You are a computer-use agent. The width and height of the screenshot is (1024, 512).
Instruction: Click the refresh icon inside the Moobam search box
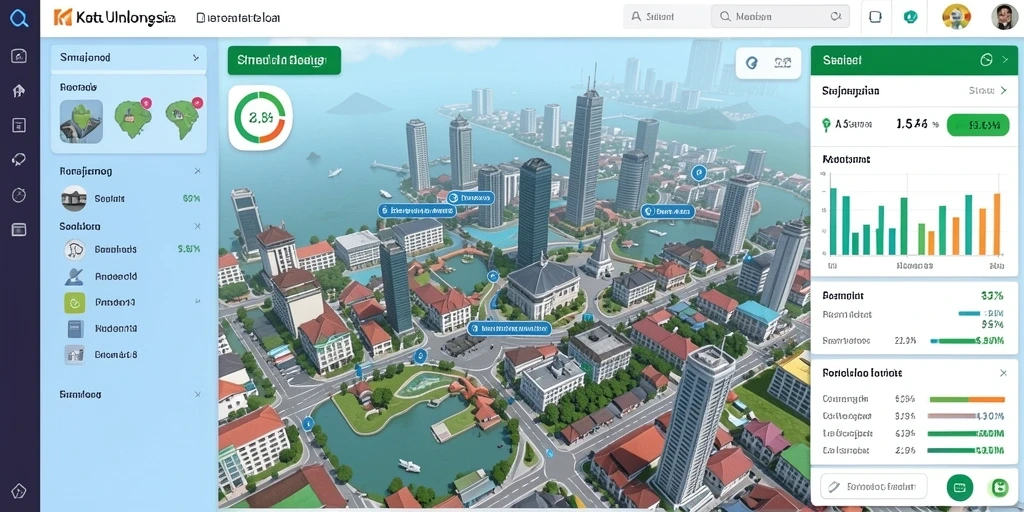[835, 17]
